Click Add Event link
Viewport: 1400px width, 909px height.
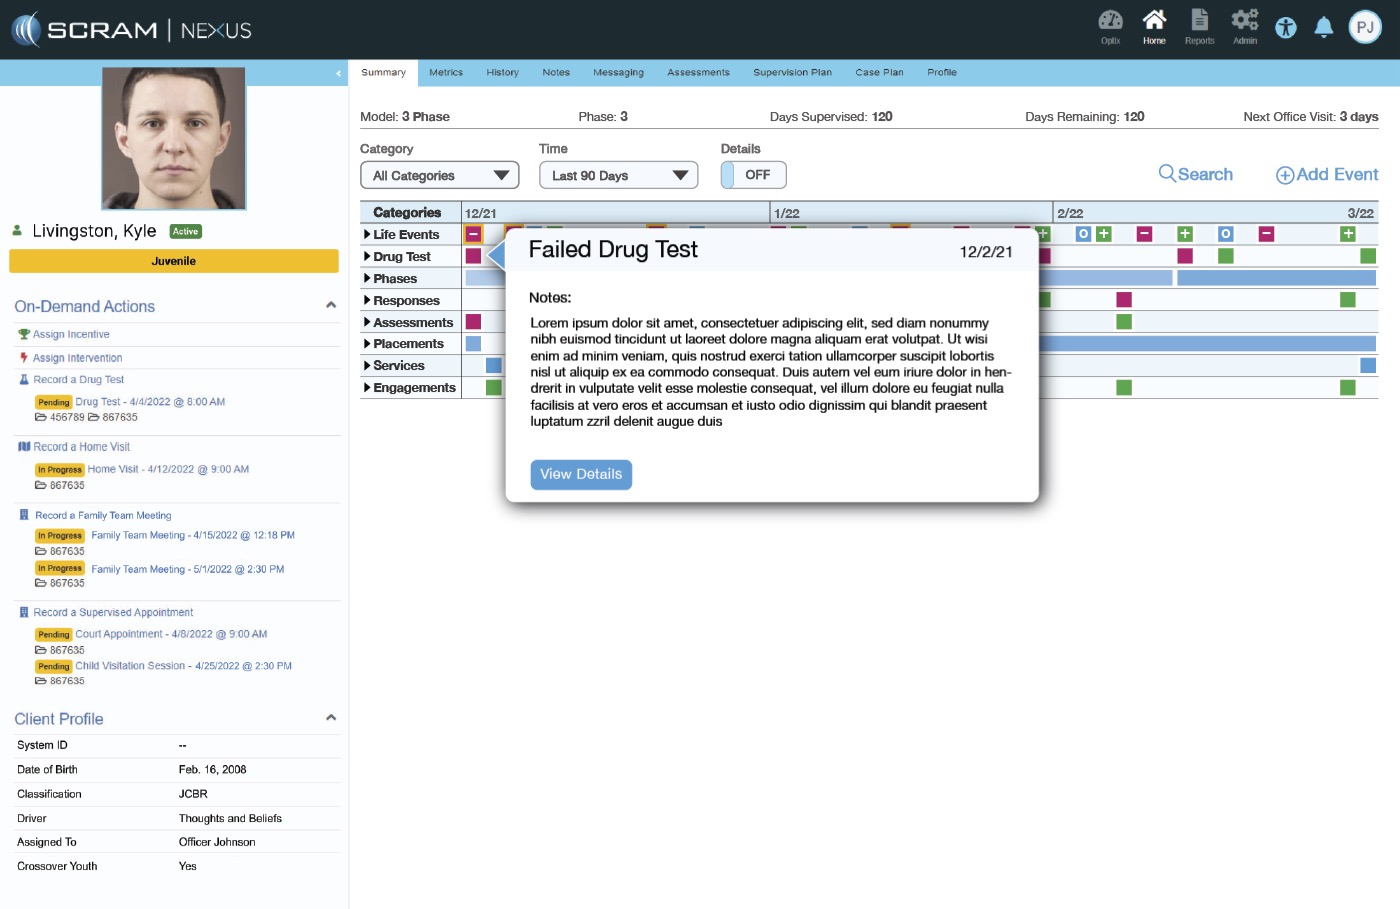[1327, 175]
